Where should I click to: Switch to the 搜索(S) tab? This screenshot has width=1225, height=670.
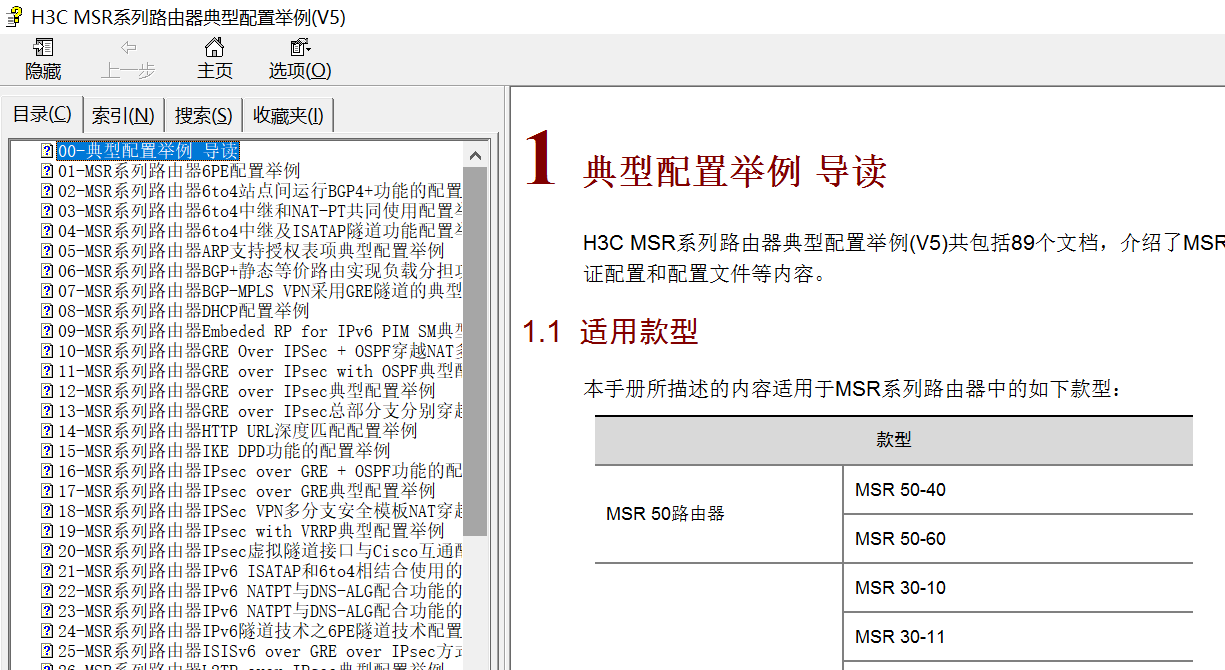pyautogui.click(x=204, y=116)
